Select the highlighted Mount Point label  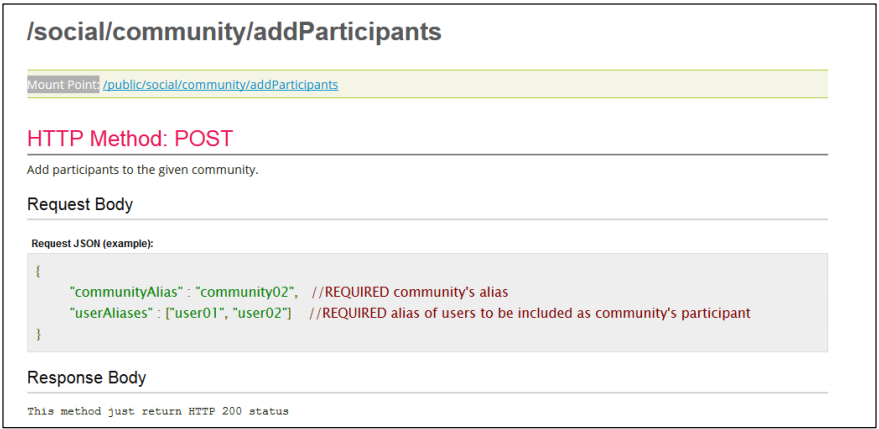coord(63,85)
